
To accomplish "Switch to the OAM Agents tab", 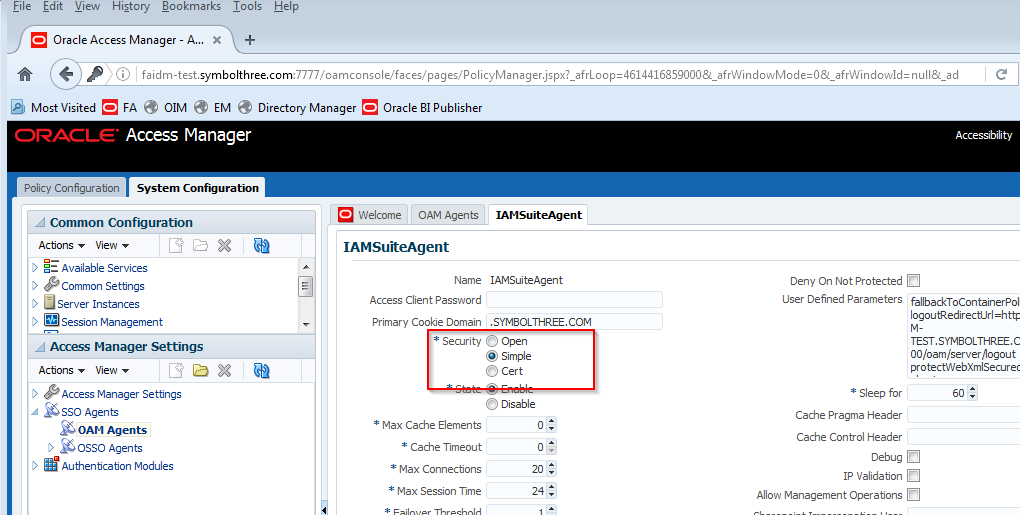I will (x=448, y=215).
